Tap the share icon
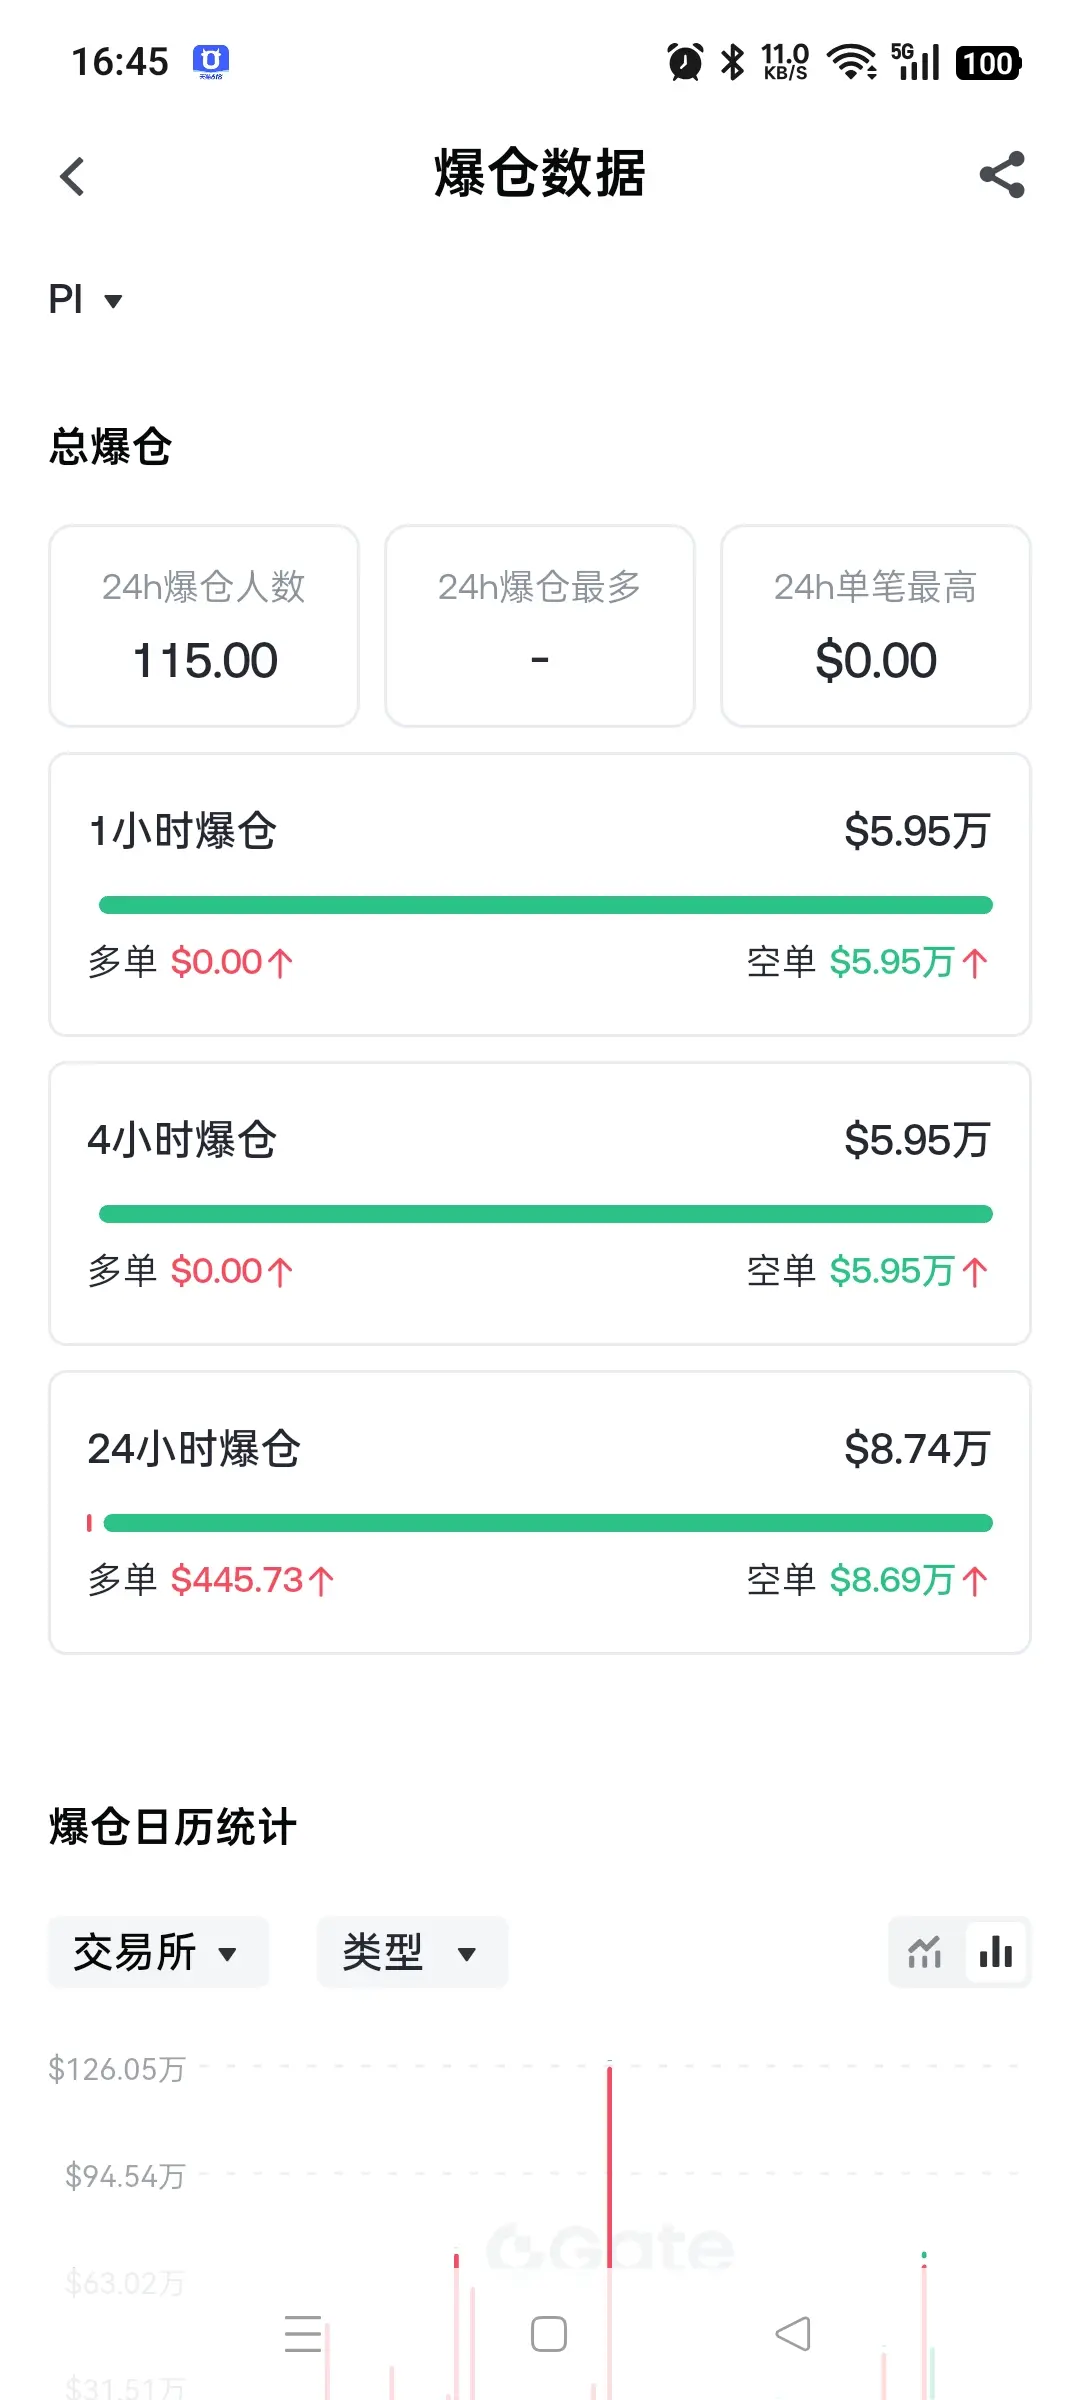1080x2400 pixels. tap(1002, 175)
